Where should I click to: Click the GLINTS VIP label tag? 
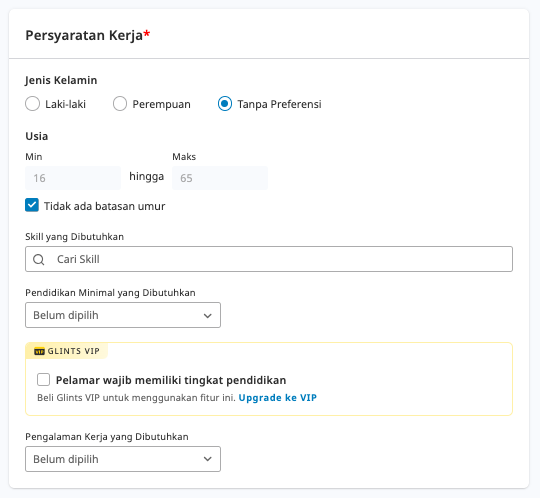point(67,351)
